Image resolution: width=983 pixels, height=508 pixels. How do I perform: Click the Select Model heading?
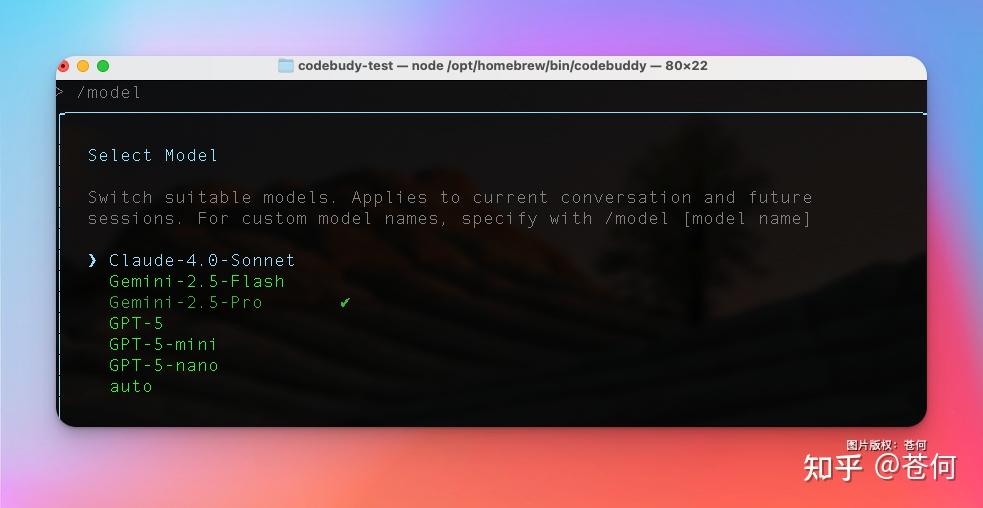point(152,155)
